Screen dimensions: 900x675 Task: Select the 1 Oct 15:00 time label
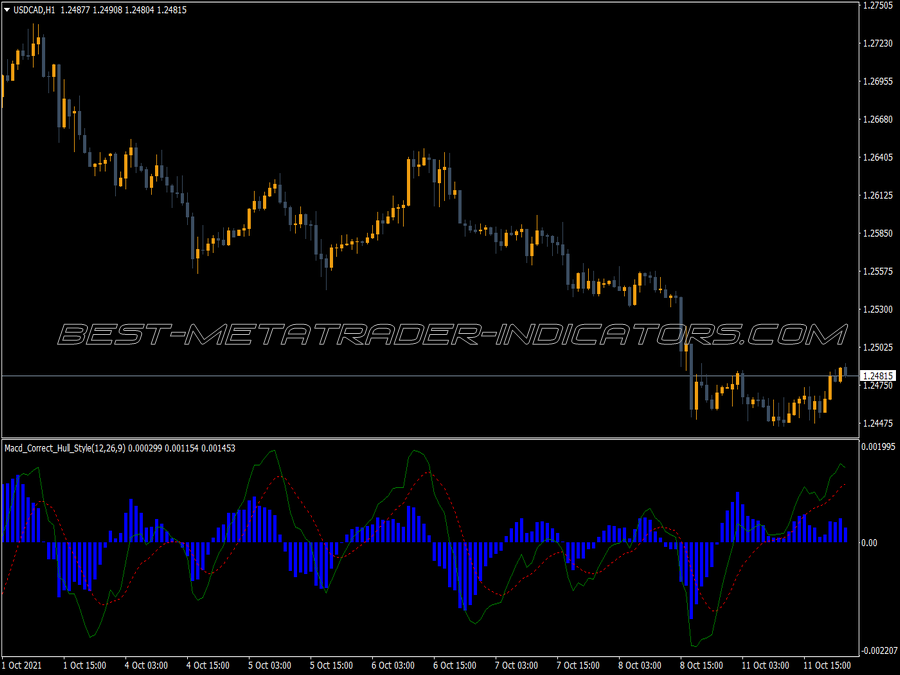point(84,665)
